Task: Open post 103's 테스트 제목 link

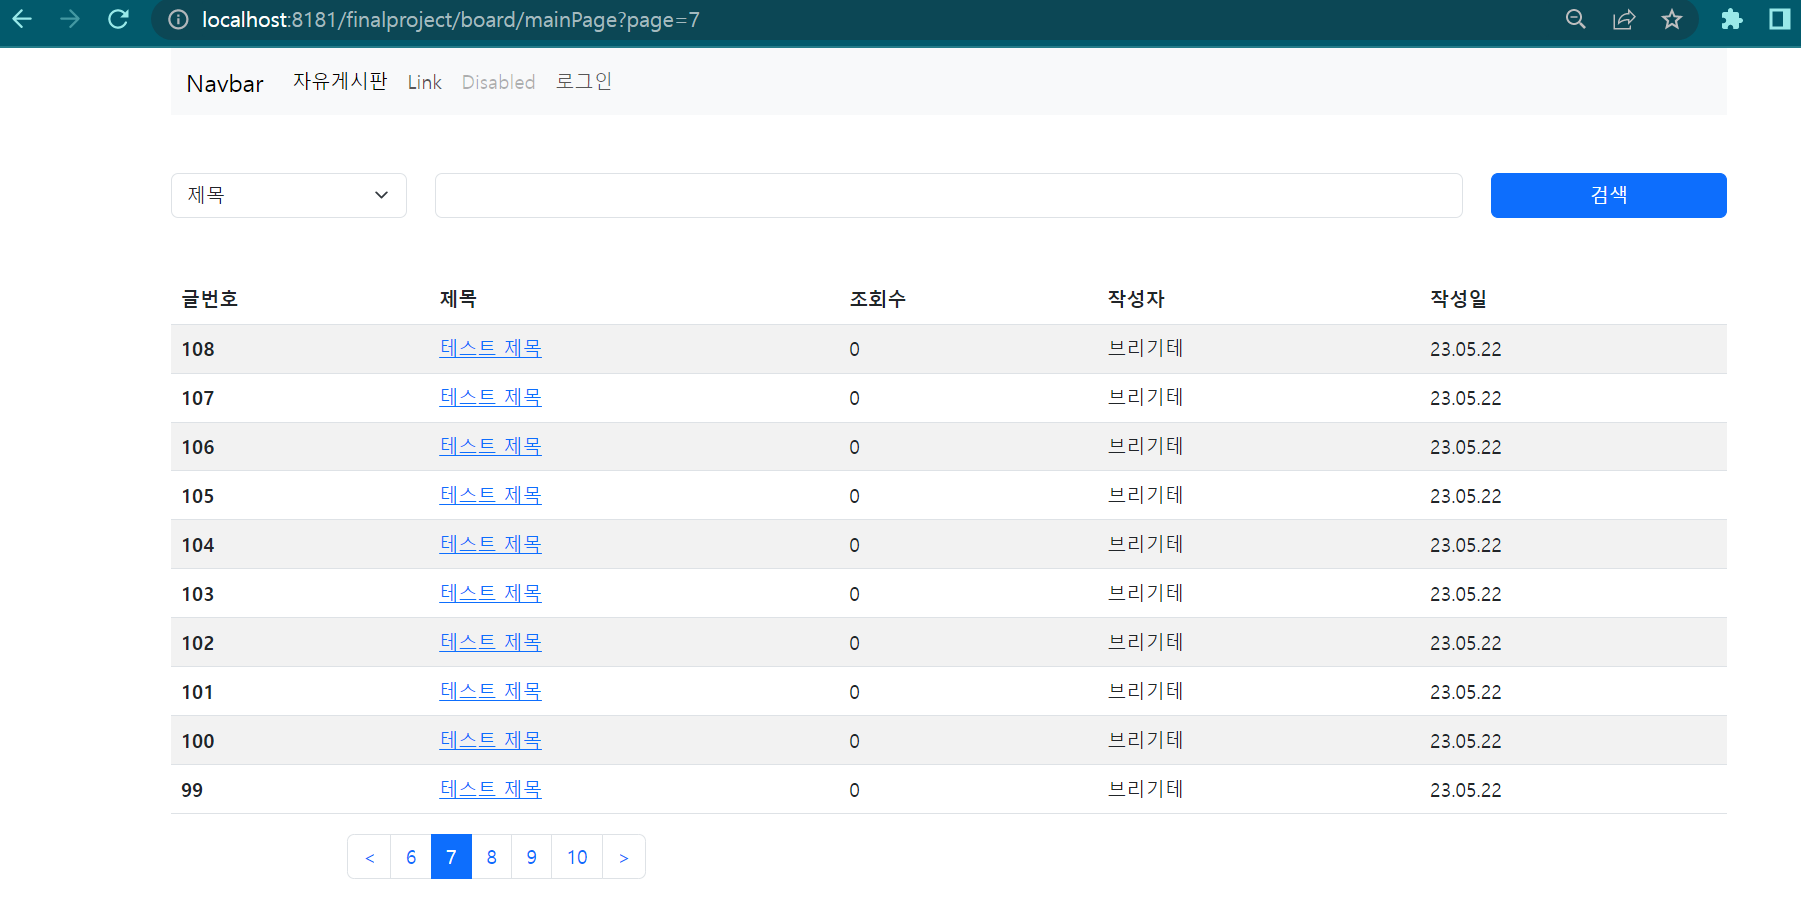Action: [x=491, y=593]
